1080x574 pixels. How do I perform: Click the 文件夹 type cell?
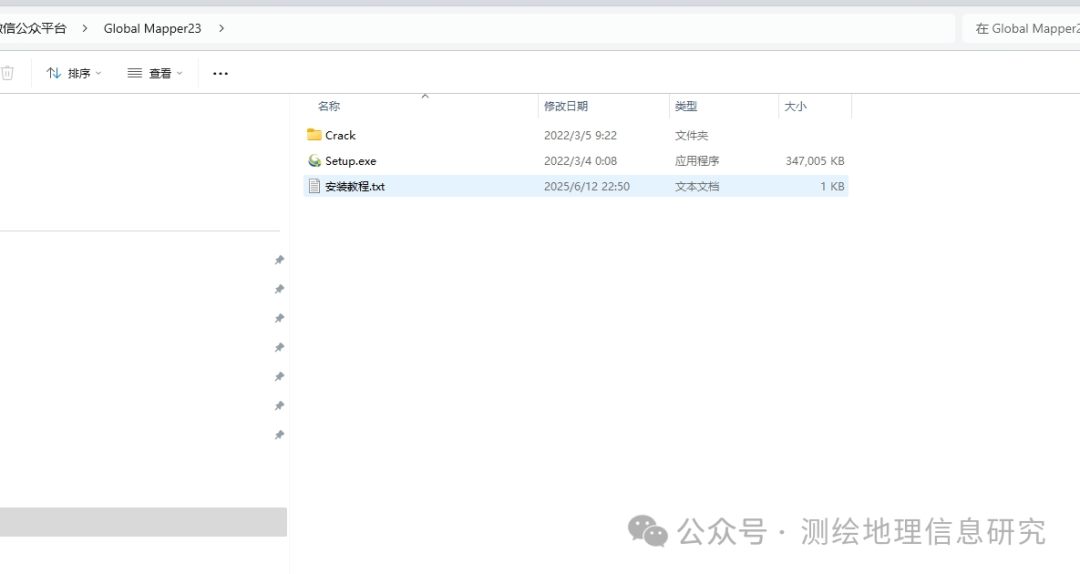pos(692,135)
